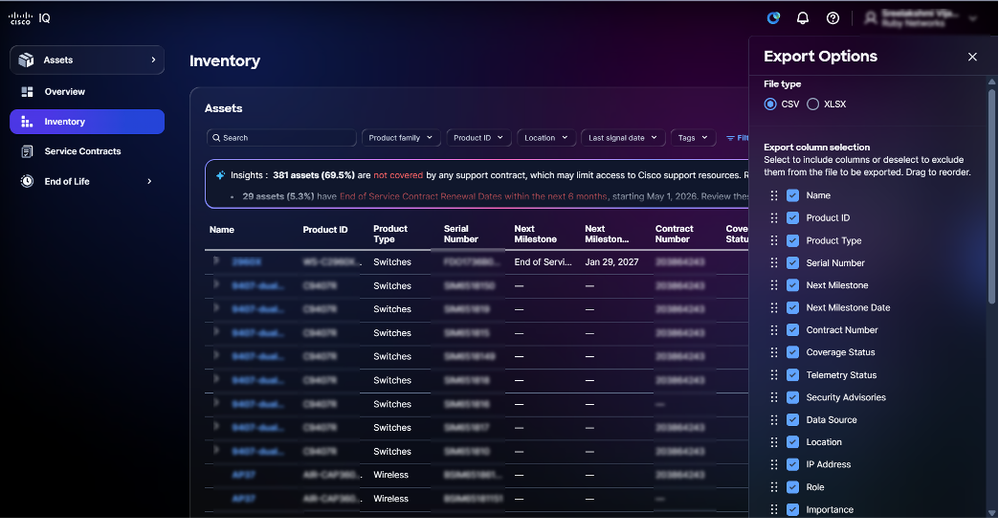Uncheck the Importance checkbox
Image resolution: width=999 pixels, height=519 pixels.
[x=793, y=509]
